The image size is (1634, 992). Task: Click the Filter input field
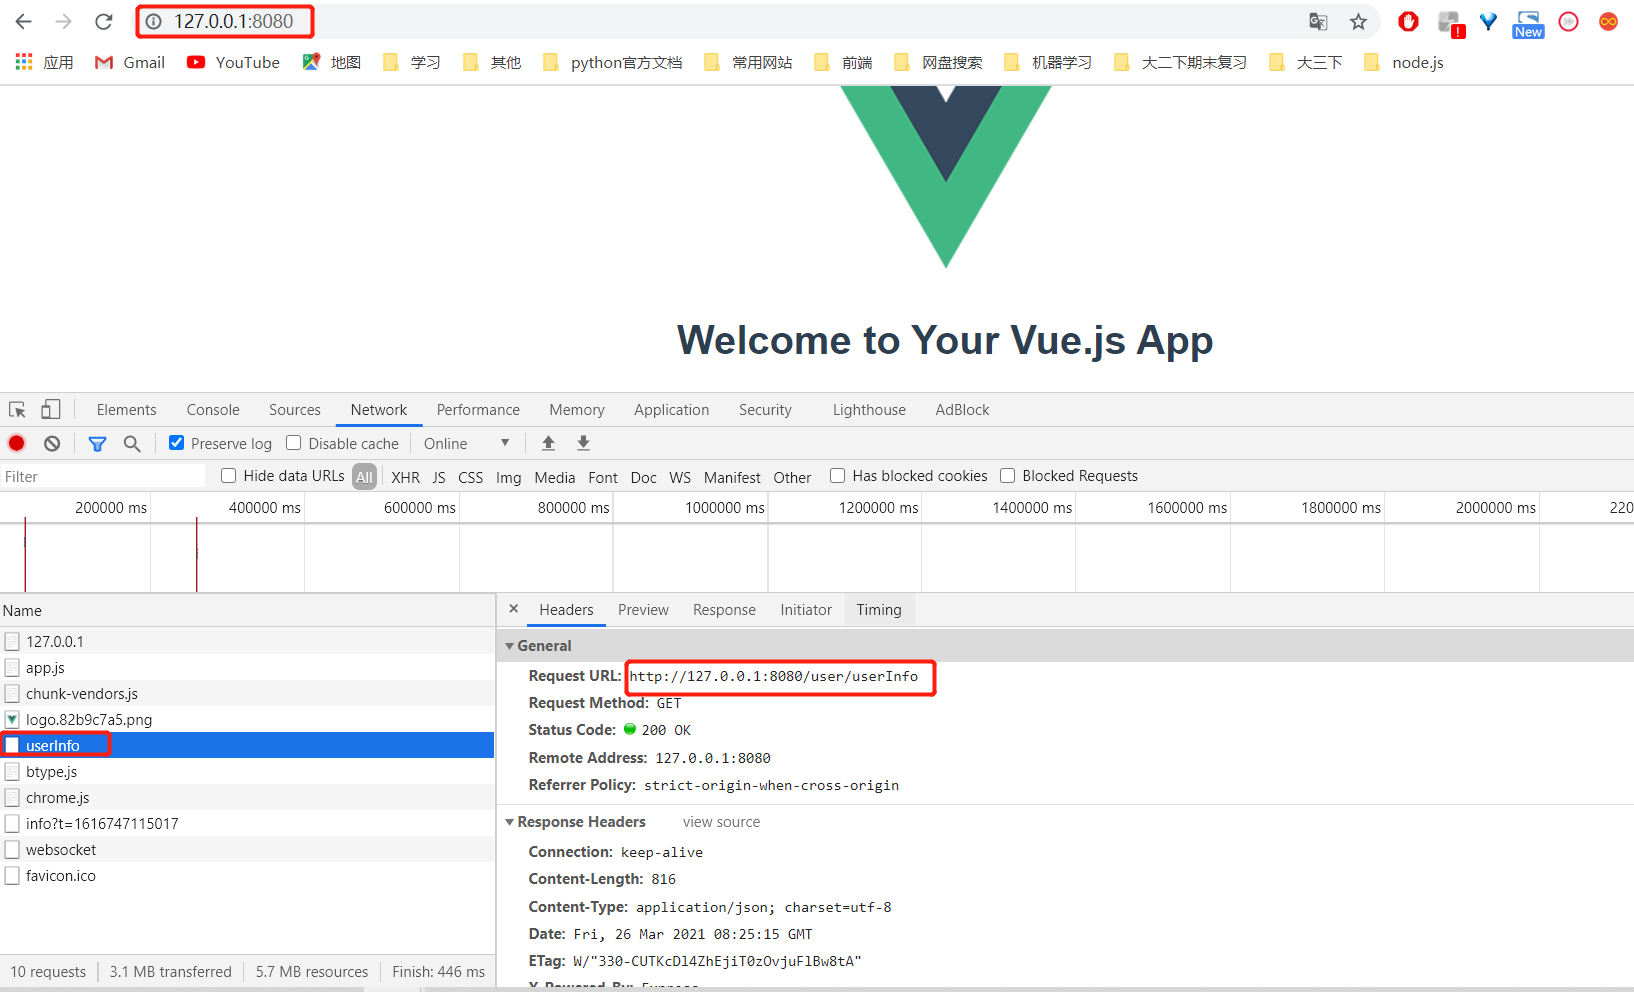coord(103,477)
